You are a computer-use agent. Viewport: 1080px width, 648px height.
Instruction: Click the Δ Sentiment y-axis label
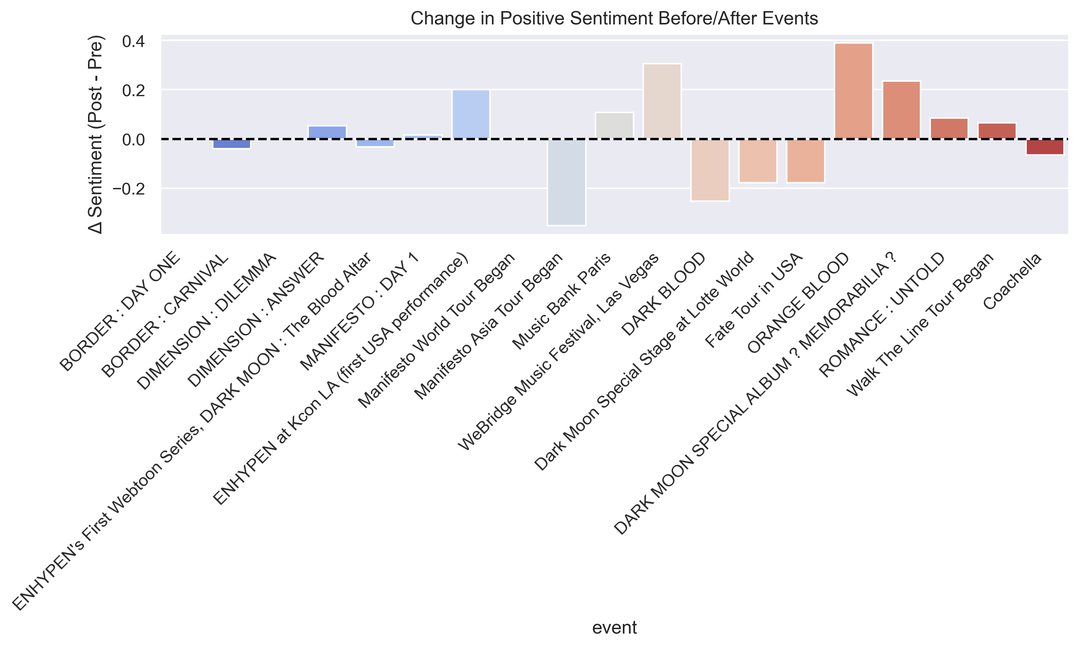coord(97,135)
